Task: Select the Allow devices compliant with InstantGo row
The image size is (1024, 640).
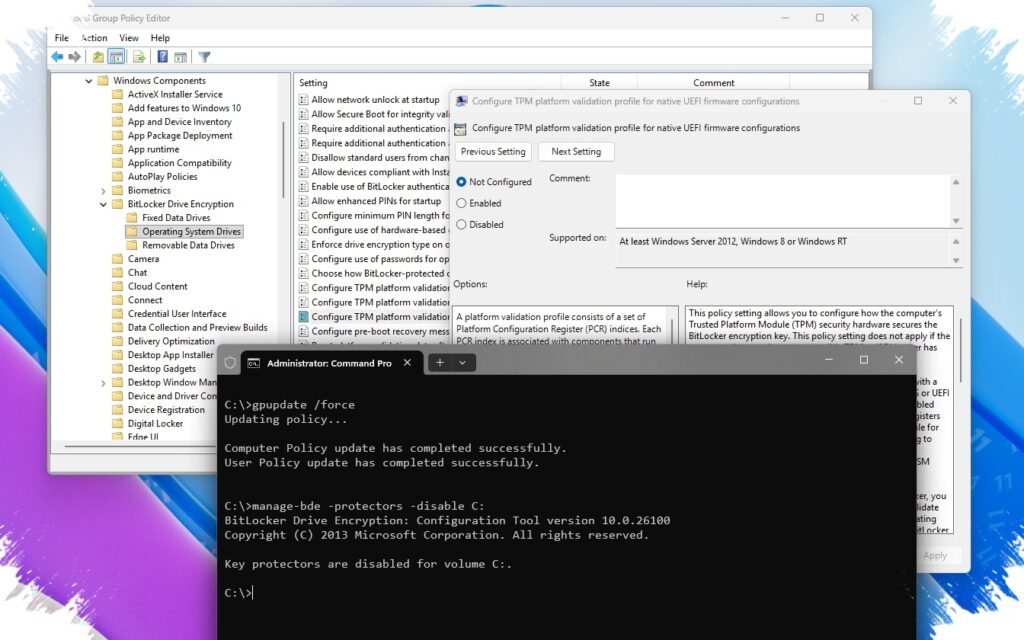Action: coord(375,172)
